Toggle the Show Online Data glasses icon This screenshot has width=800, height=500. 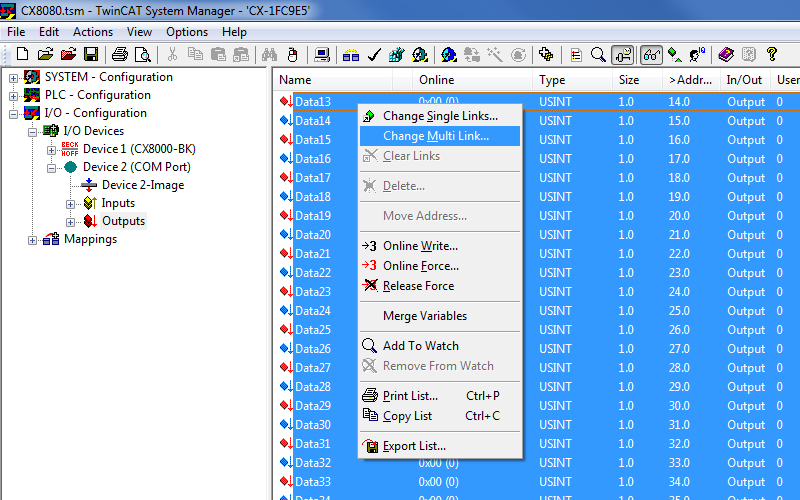tap(652, 54)
